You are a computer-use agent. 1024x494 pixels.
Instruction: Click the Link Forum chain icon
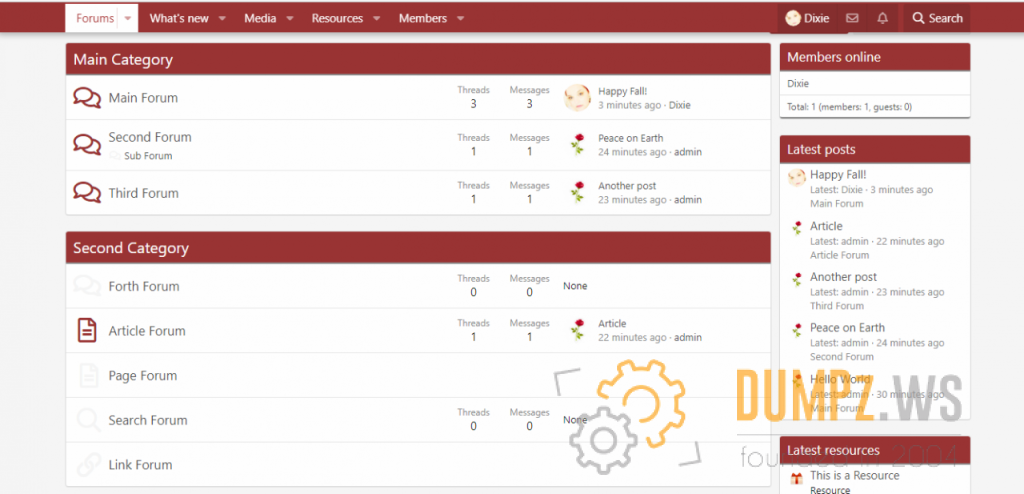[87, 465]
